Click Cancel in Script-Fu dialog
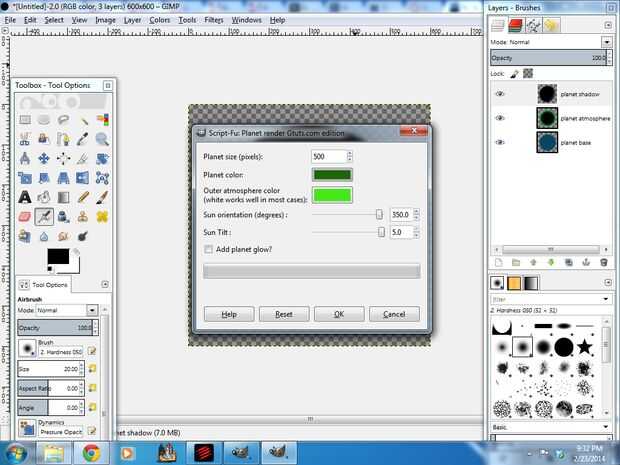This screenshot has width=620, height=465. [x=394, y=314]
